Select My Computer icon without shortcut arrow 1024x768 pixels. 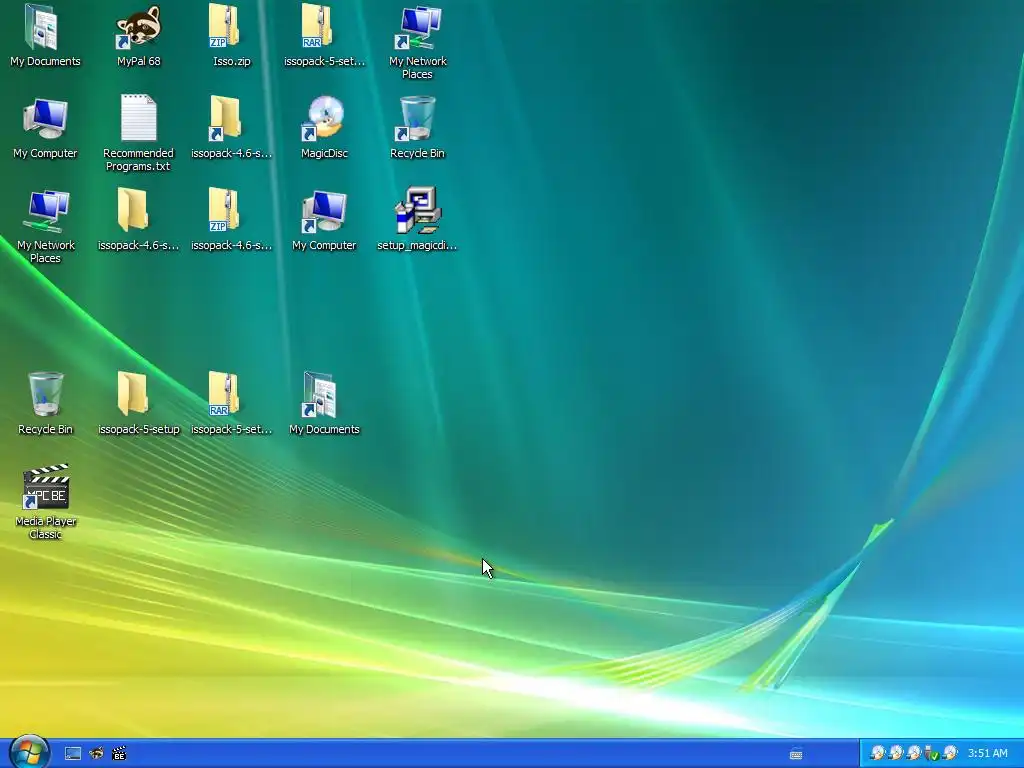[x=46, y=128]
